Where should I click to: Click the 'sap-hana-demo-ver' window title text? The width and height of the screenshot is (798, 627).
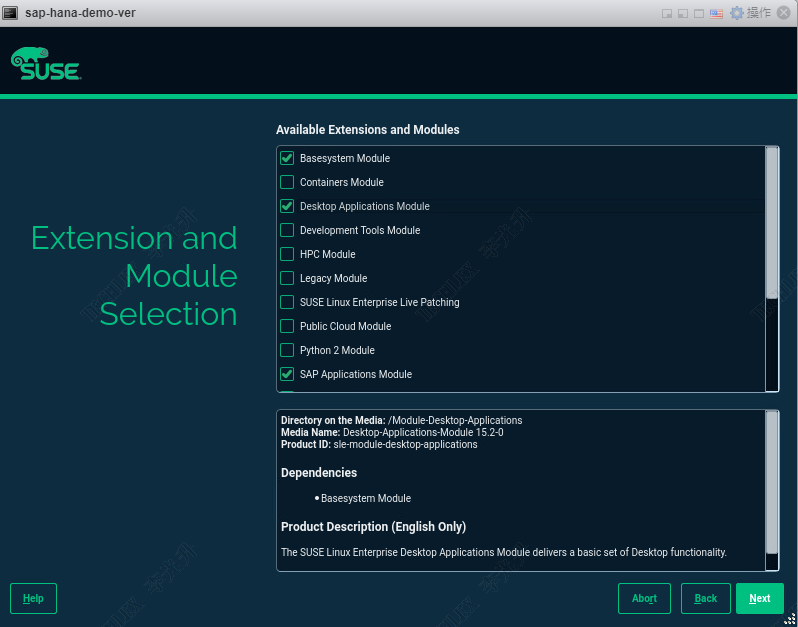(x=80, y=13)
